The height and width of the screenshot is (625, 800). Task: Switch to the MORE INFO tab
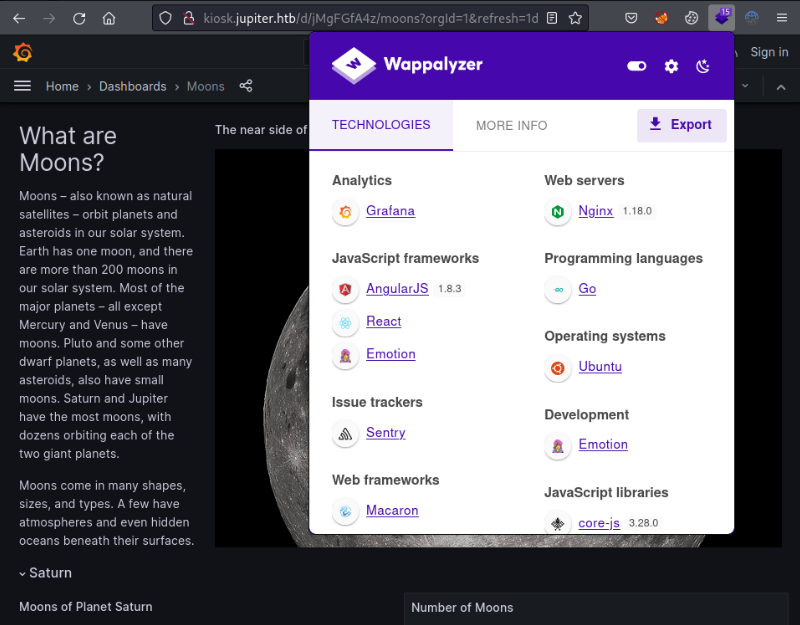[x=511, y=126]
